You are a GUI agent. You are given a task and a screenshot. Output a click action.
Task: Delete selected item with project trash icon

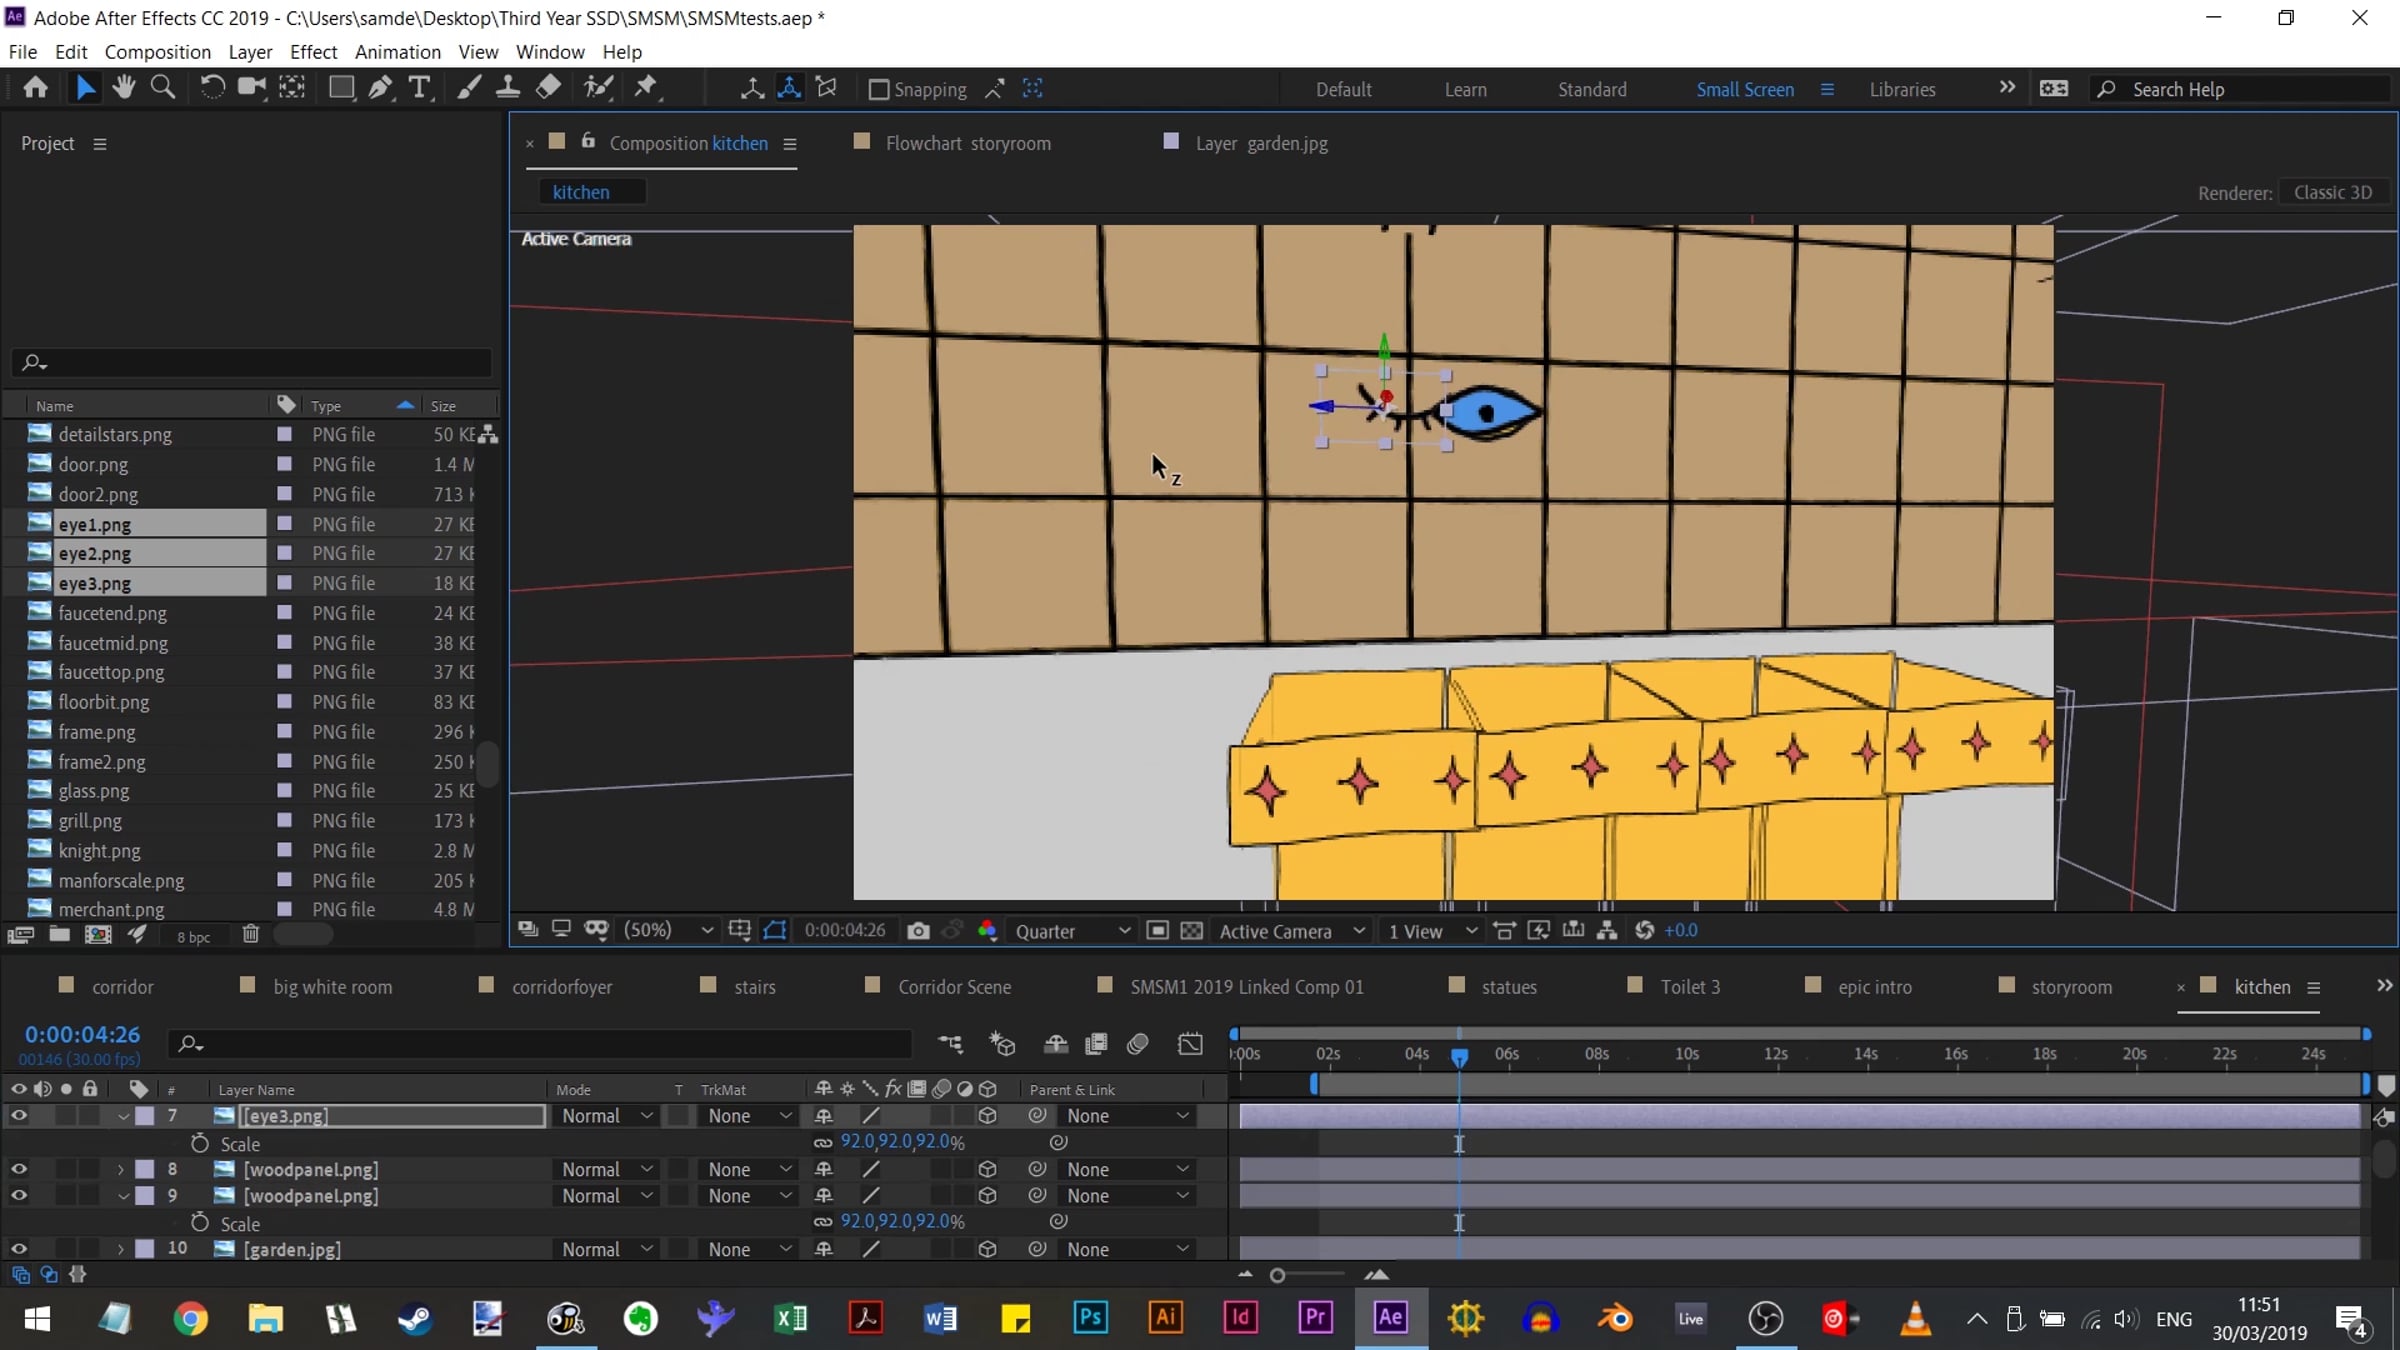(x=250, y=935)
